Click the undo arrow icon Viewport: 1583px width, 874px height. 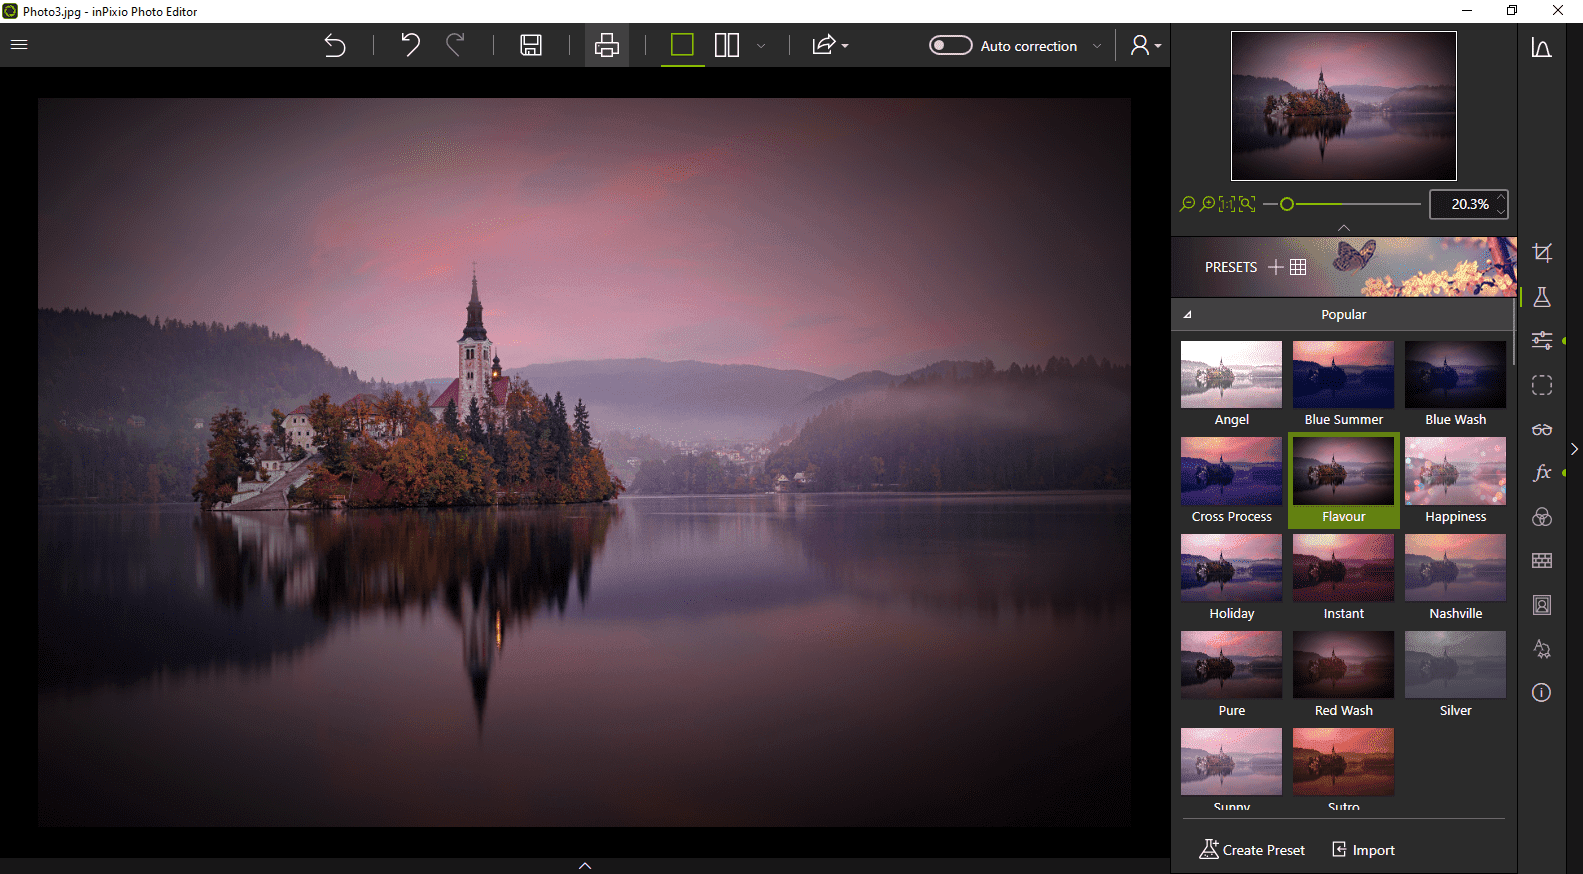point(410,45)
